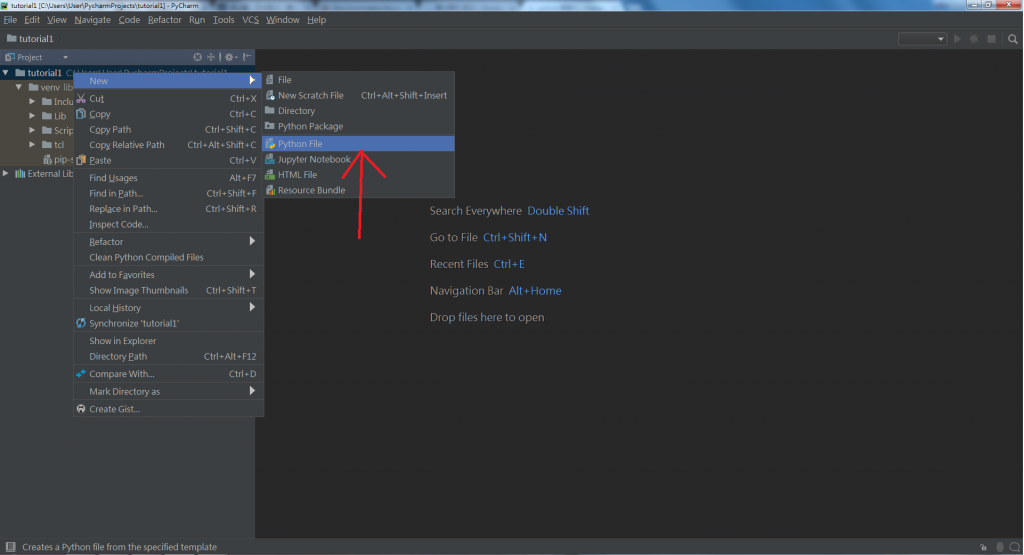Open the Project view selector dropdown
1024x555 pixels.
(65, 57)
